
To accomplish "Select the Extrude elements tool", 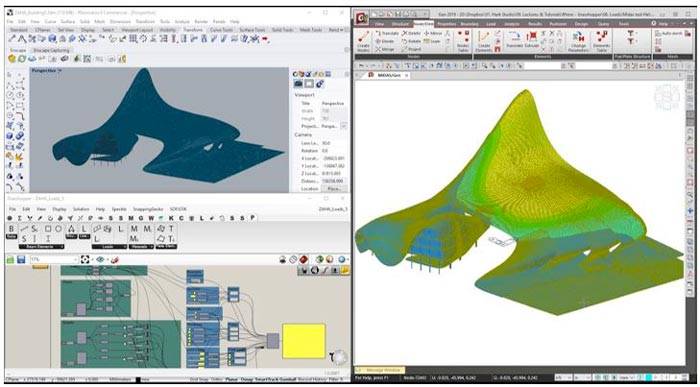I will (532, 39).
